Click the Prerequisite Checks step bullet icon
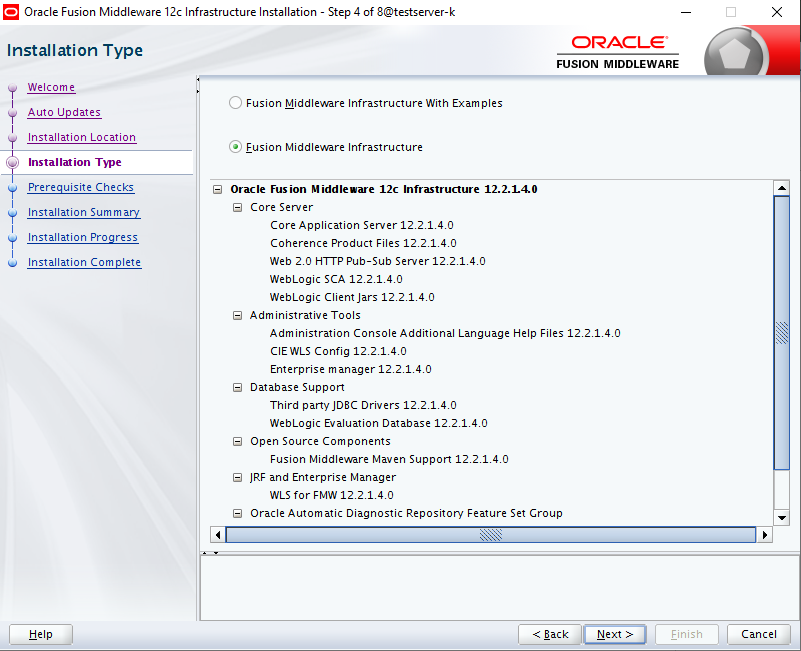The width and height of the screenshot is (801, 651). [x=13, y=188]
